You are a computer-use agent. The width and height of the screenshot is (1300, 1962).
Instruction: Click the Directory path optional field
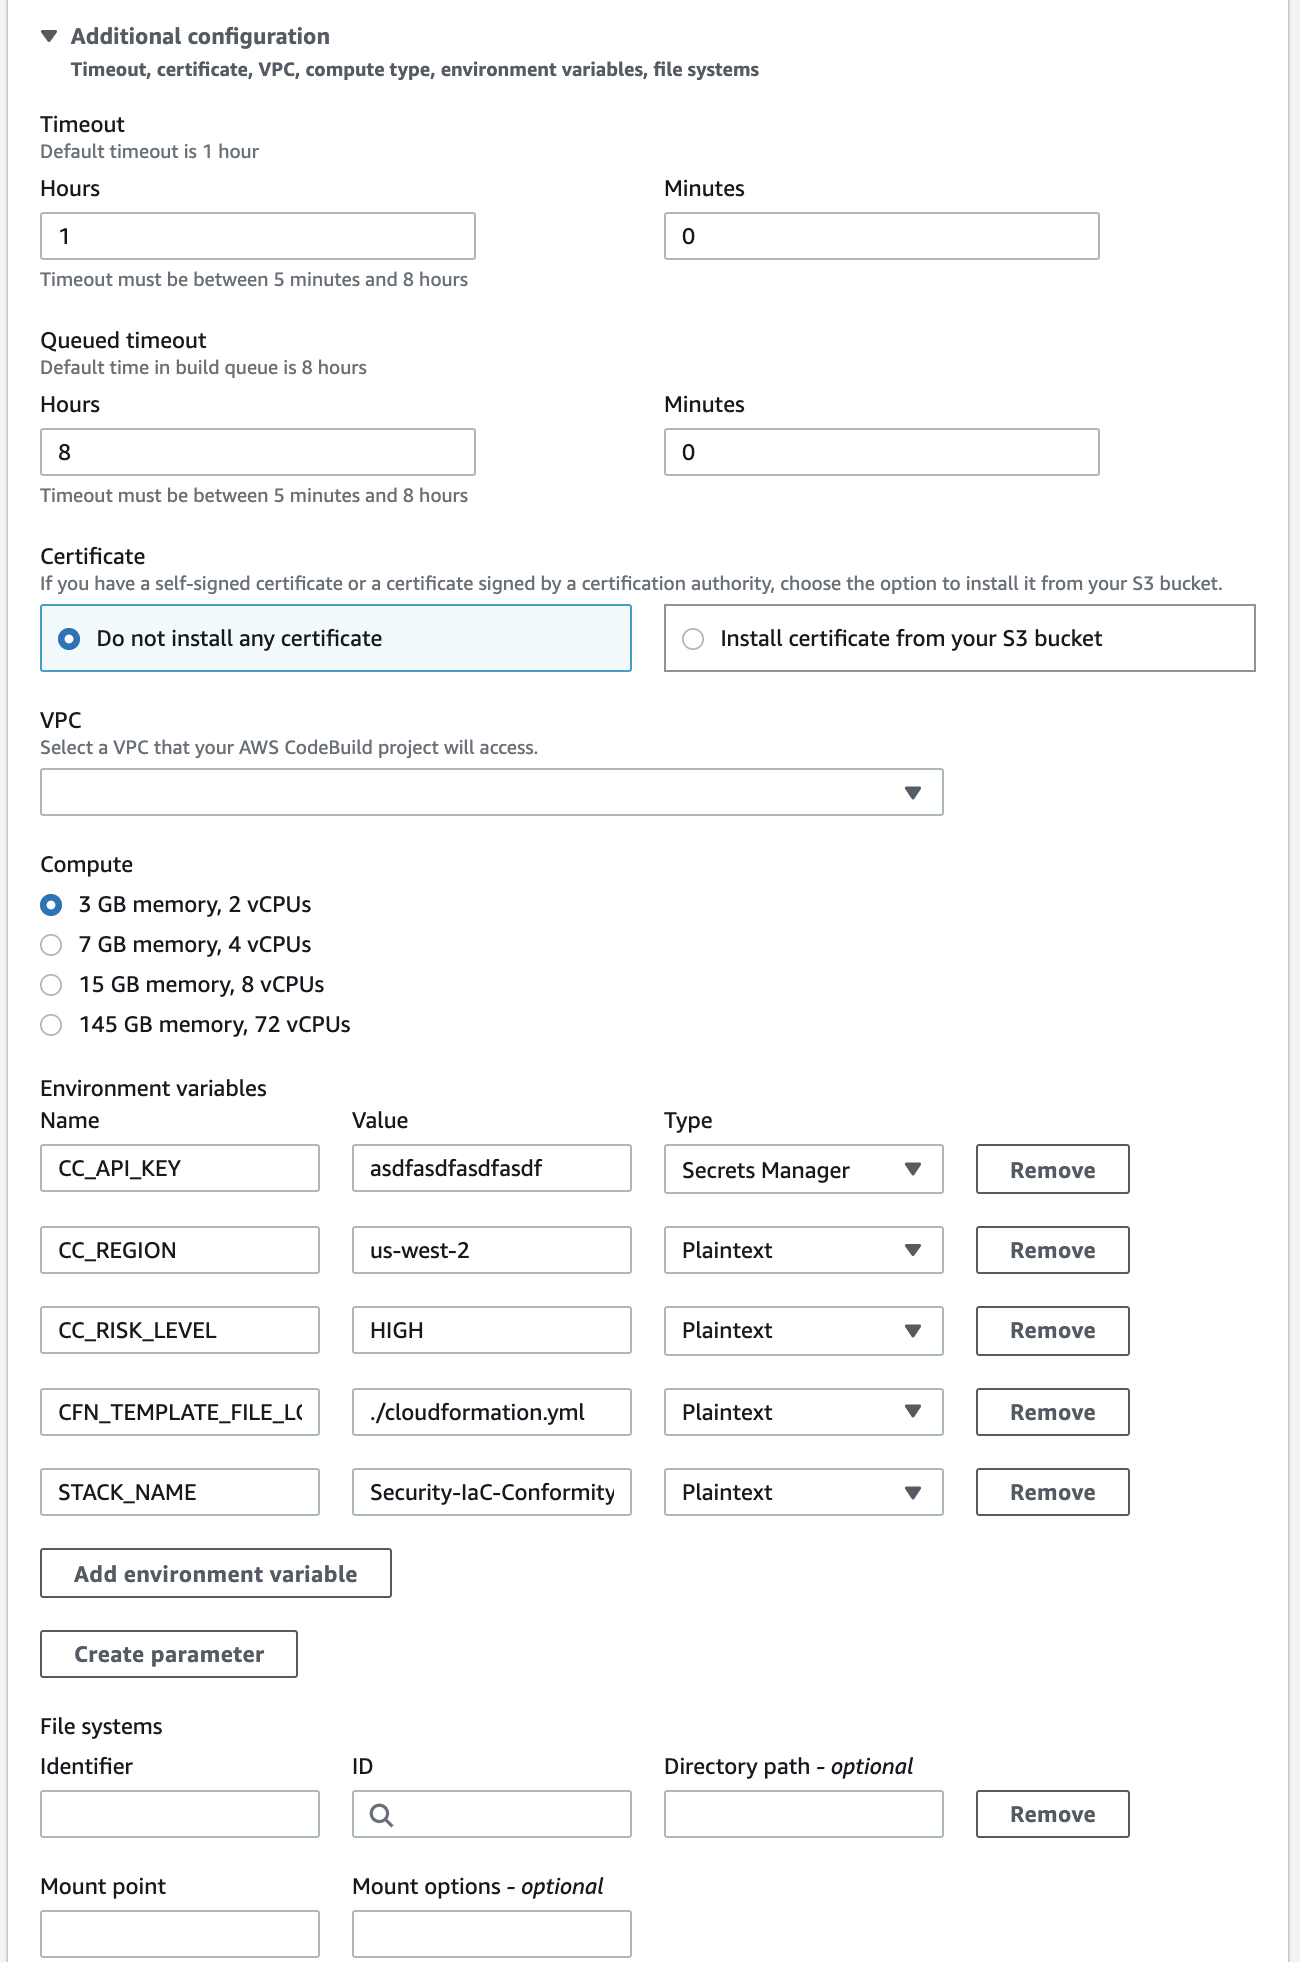pyautogui.click(x=803, y=1814)
